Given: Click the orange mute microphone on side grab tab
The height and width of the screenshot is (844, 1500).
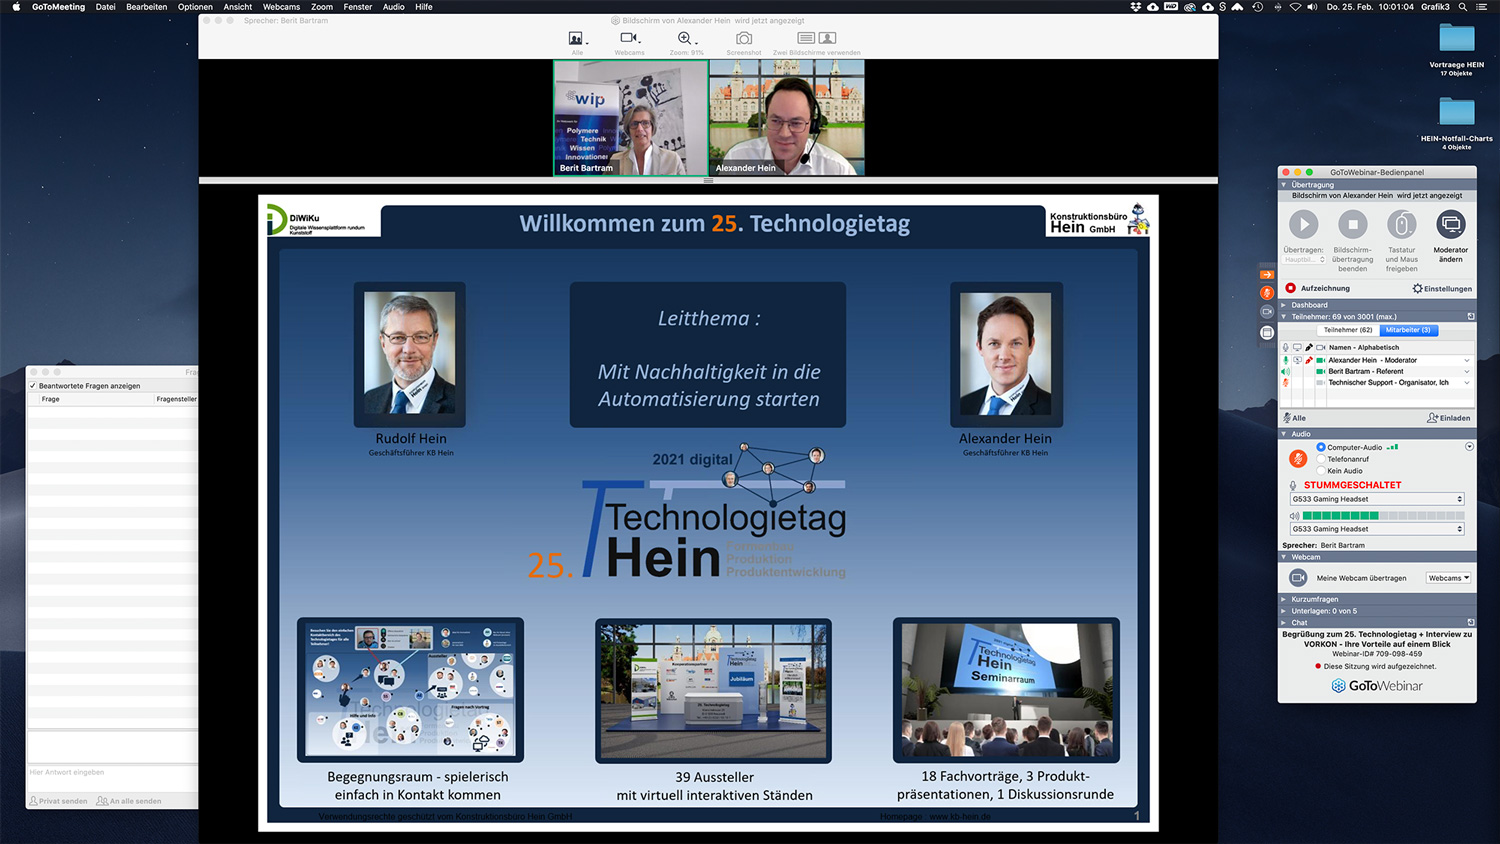Looking at the screenshot, I should point(1267,293).
